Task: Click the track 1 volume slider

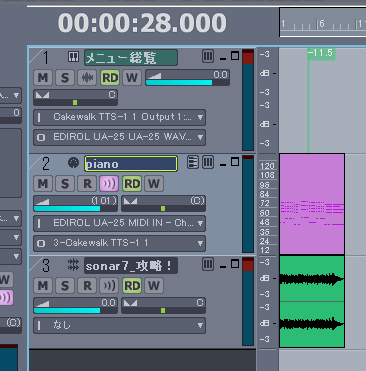Action: (x=187, y=78)
